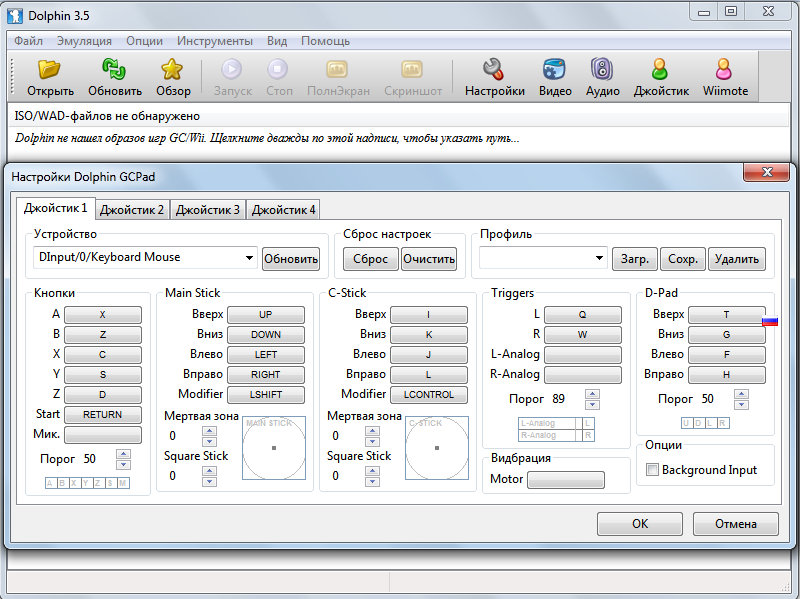Switch to the Джойстик 4 tab
Image resolution: width=800 pixels, height=599 pixels.
point(284,210)
